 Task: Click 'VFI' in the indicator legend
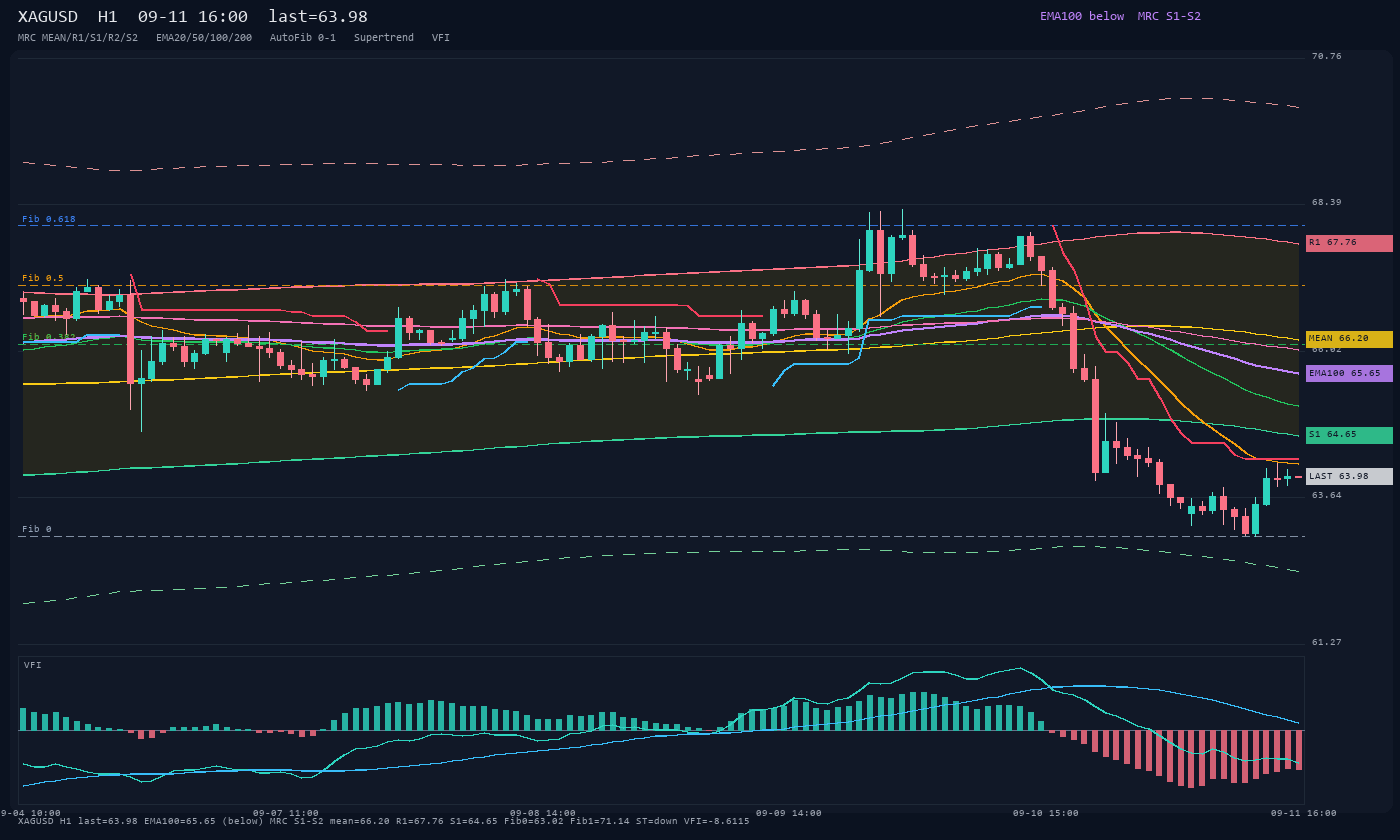coord(441,38)
